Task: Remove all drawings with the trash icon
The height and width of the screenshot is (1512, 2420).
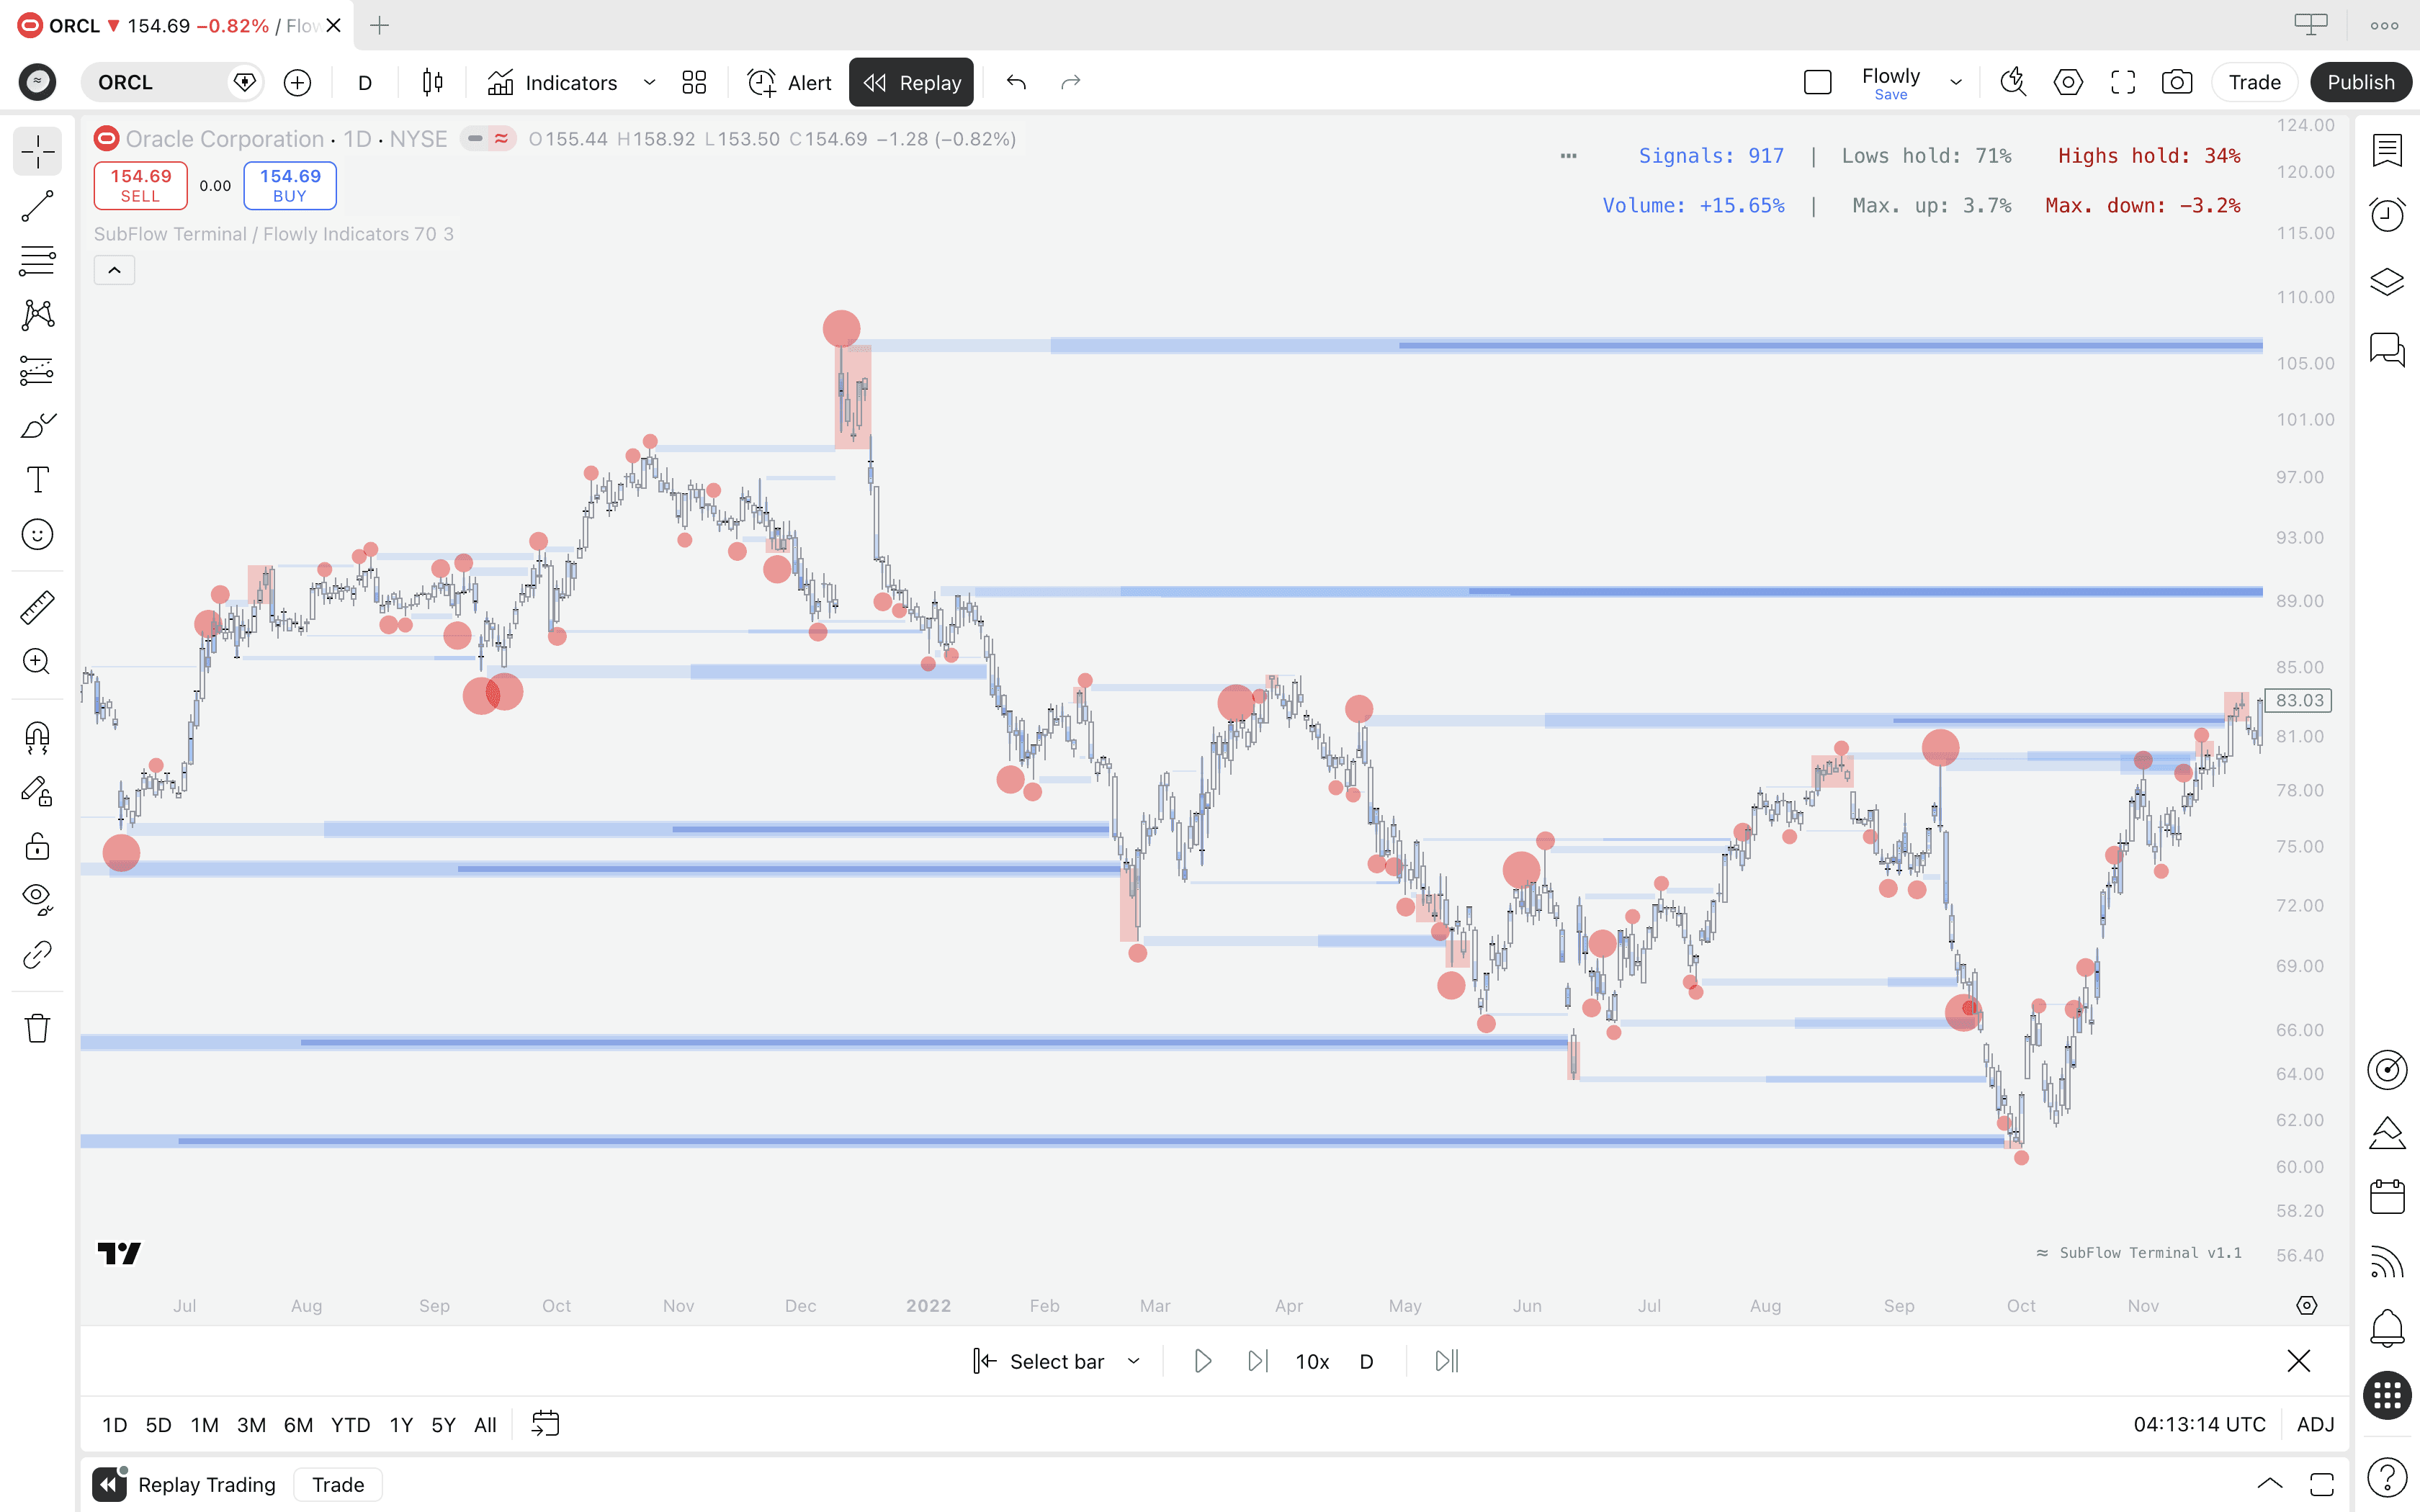Action: [37, 1028]
